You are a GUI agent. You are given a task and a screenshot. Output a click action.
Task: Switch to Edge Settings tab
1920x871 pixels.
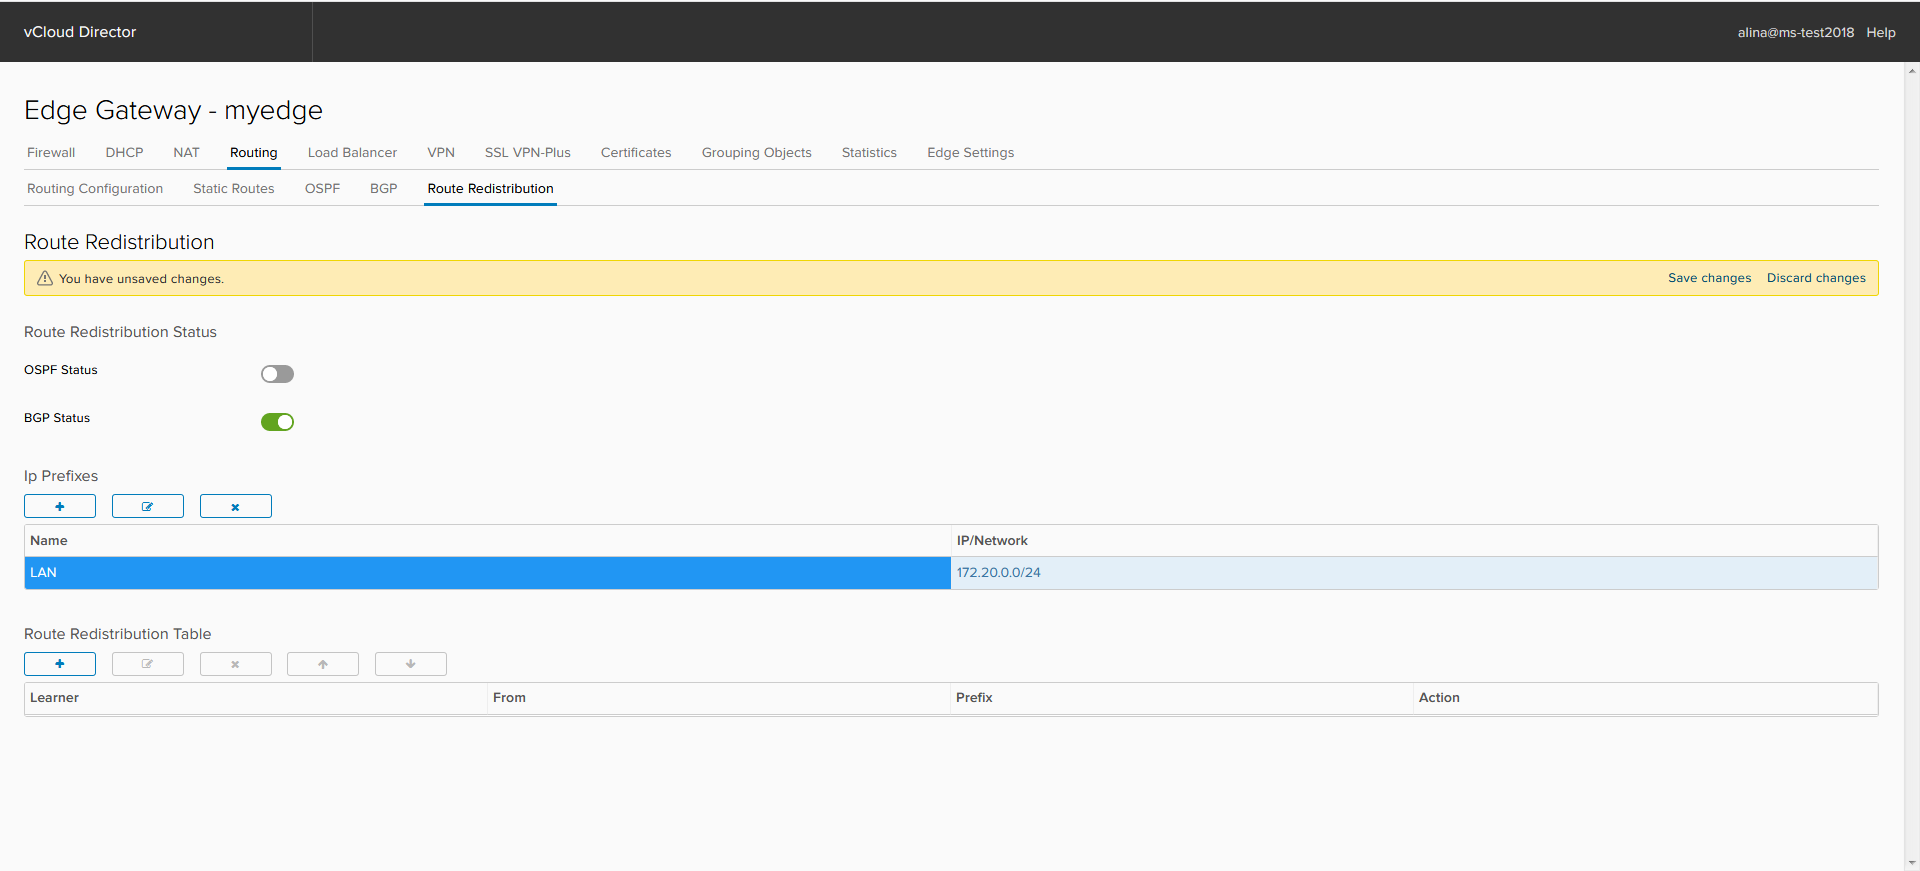tap(970, 153)
